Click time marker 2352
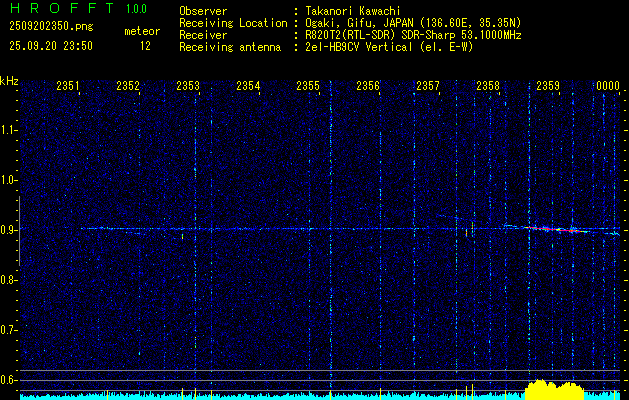 (x=128, y=85)
